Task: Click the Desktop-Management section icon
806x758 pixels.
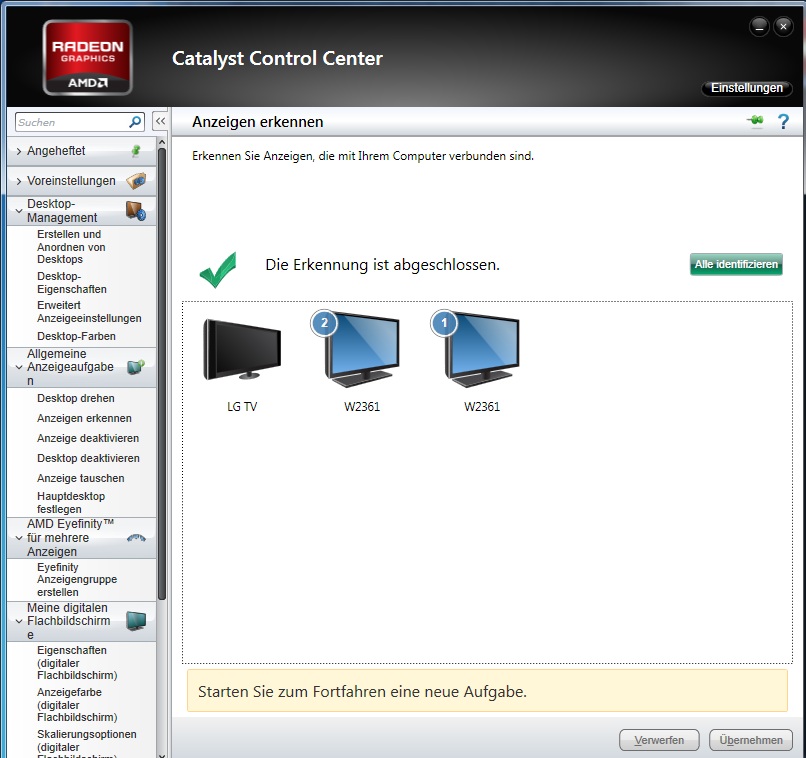Action: (x=136, y=211)
